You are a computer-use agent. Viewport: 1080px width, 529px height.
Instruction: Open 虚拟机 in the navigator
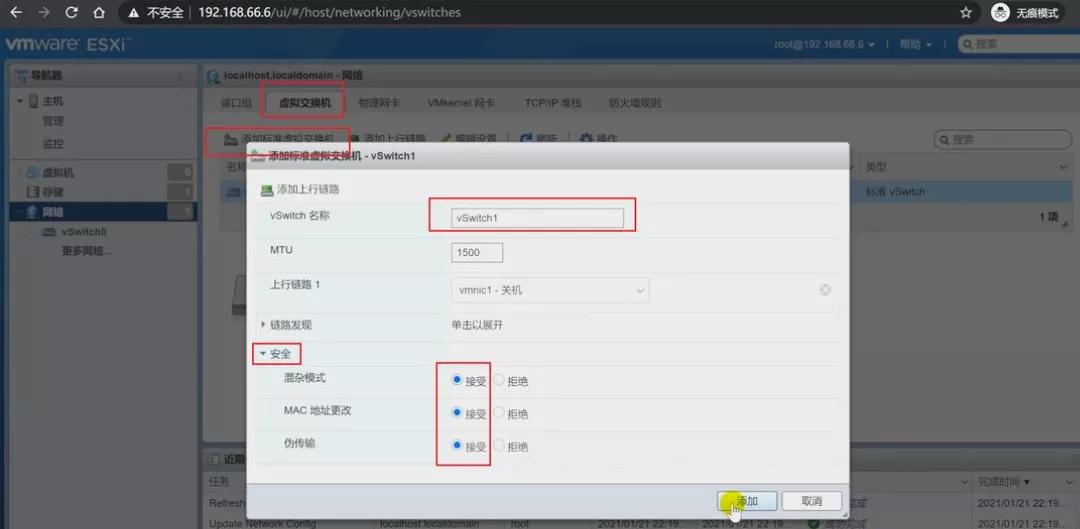click(x=58, y=173)
